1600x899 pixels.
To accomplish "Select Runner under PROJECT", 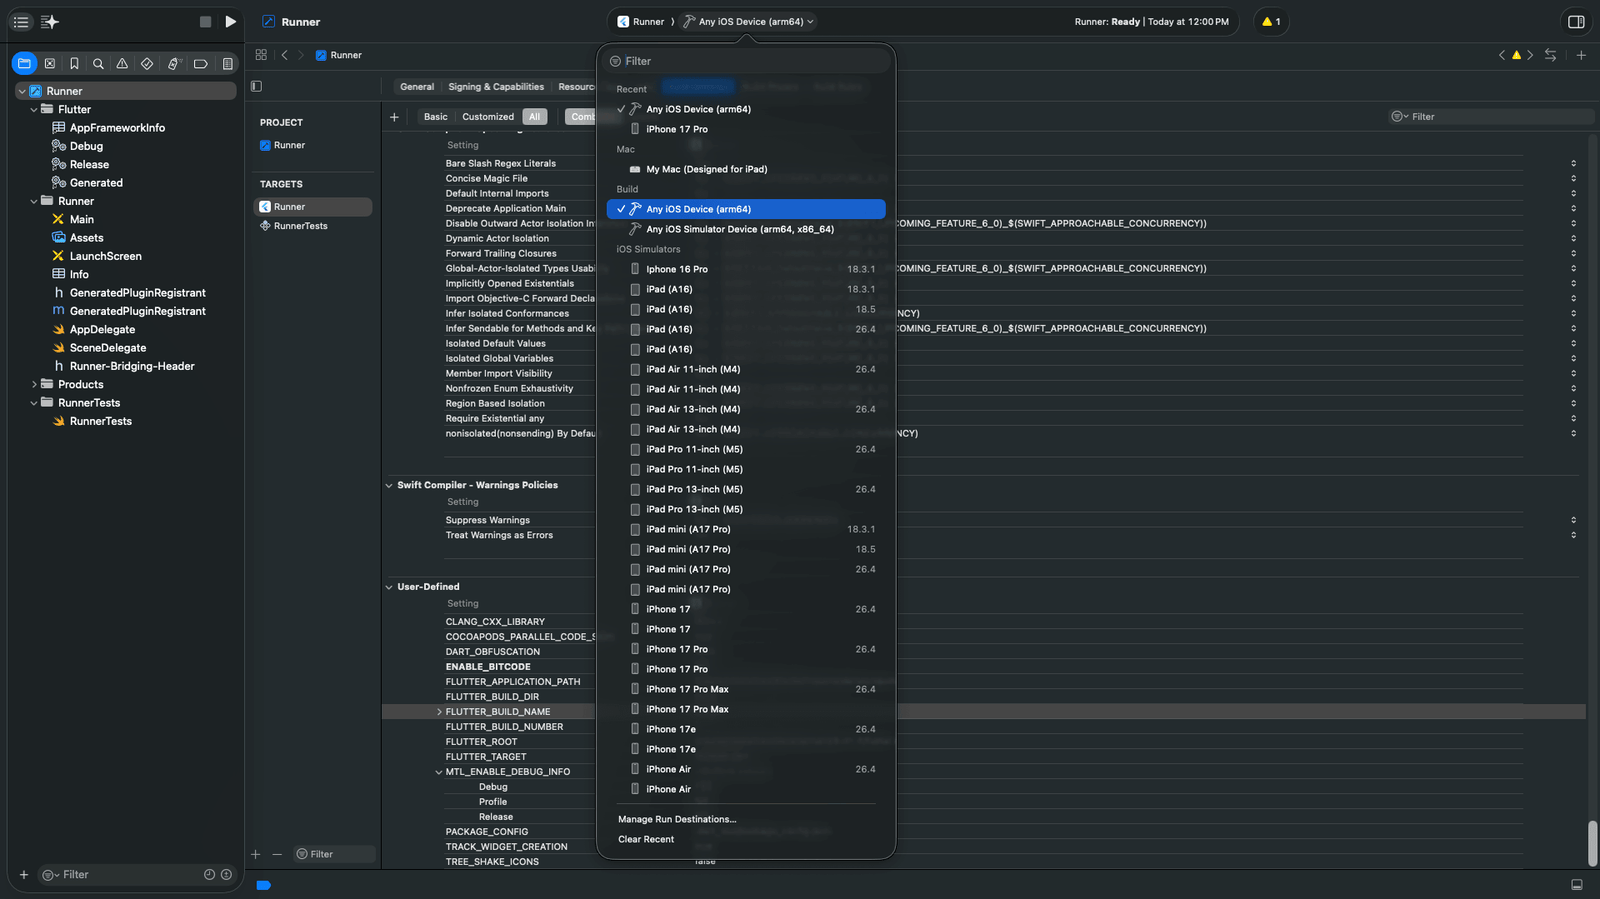I will (289, 145).
